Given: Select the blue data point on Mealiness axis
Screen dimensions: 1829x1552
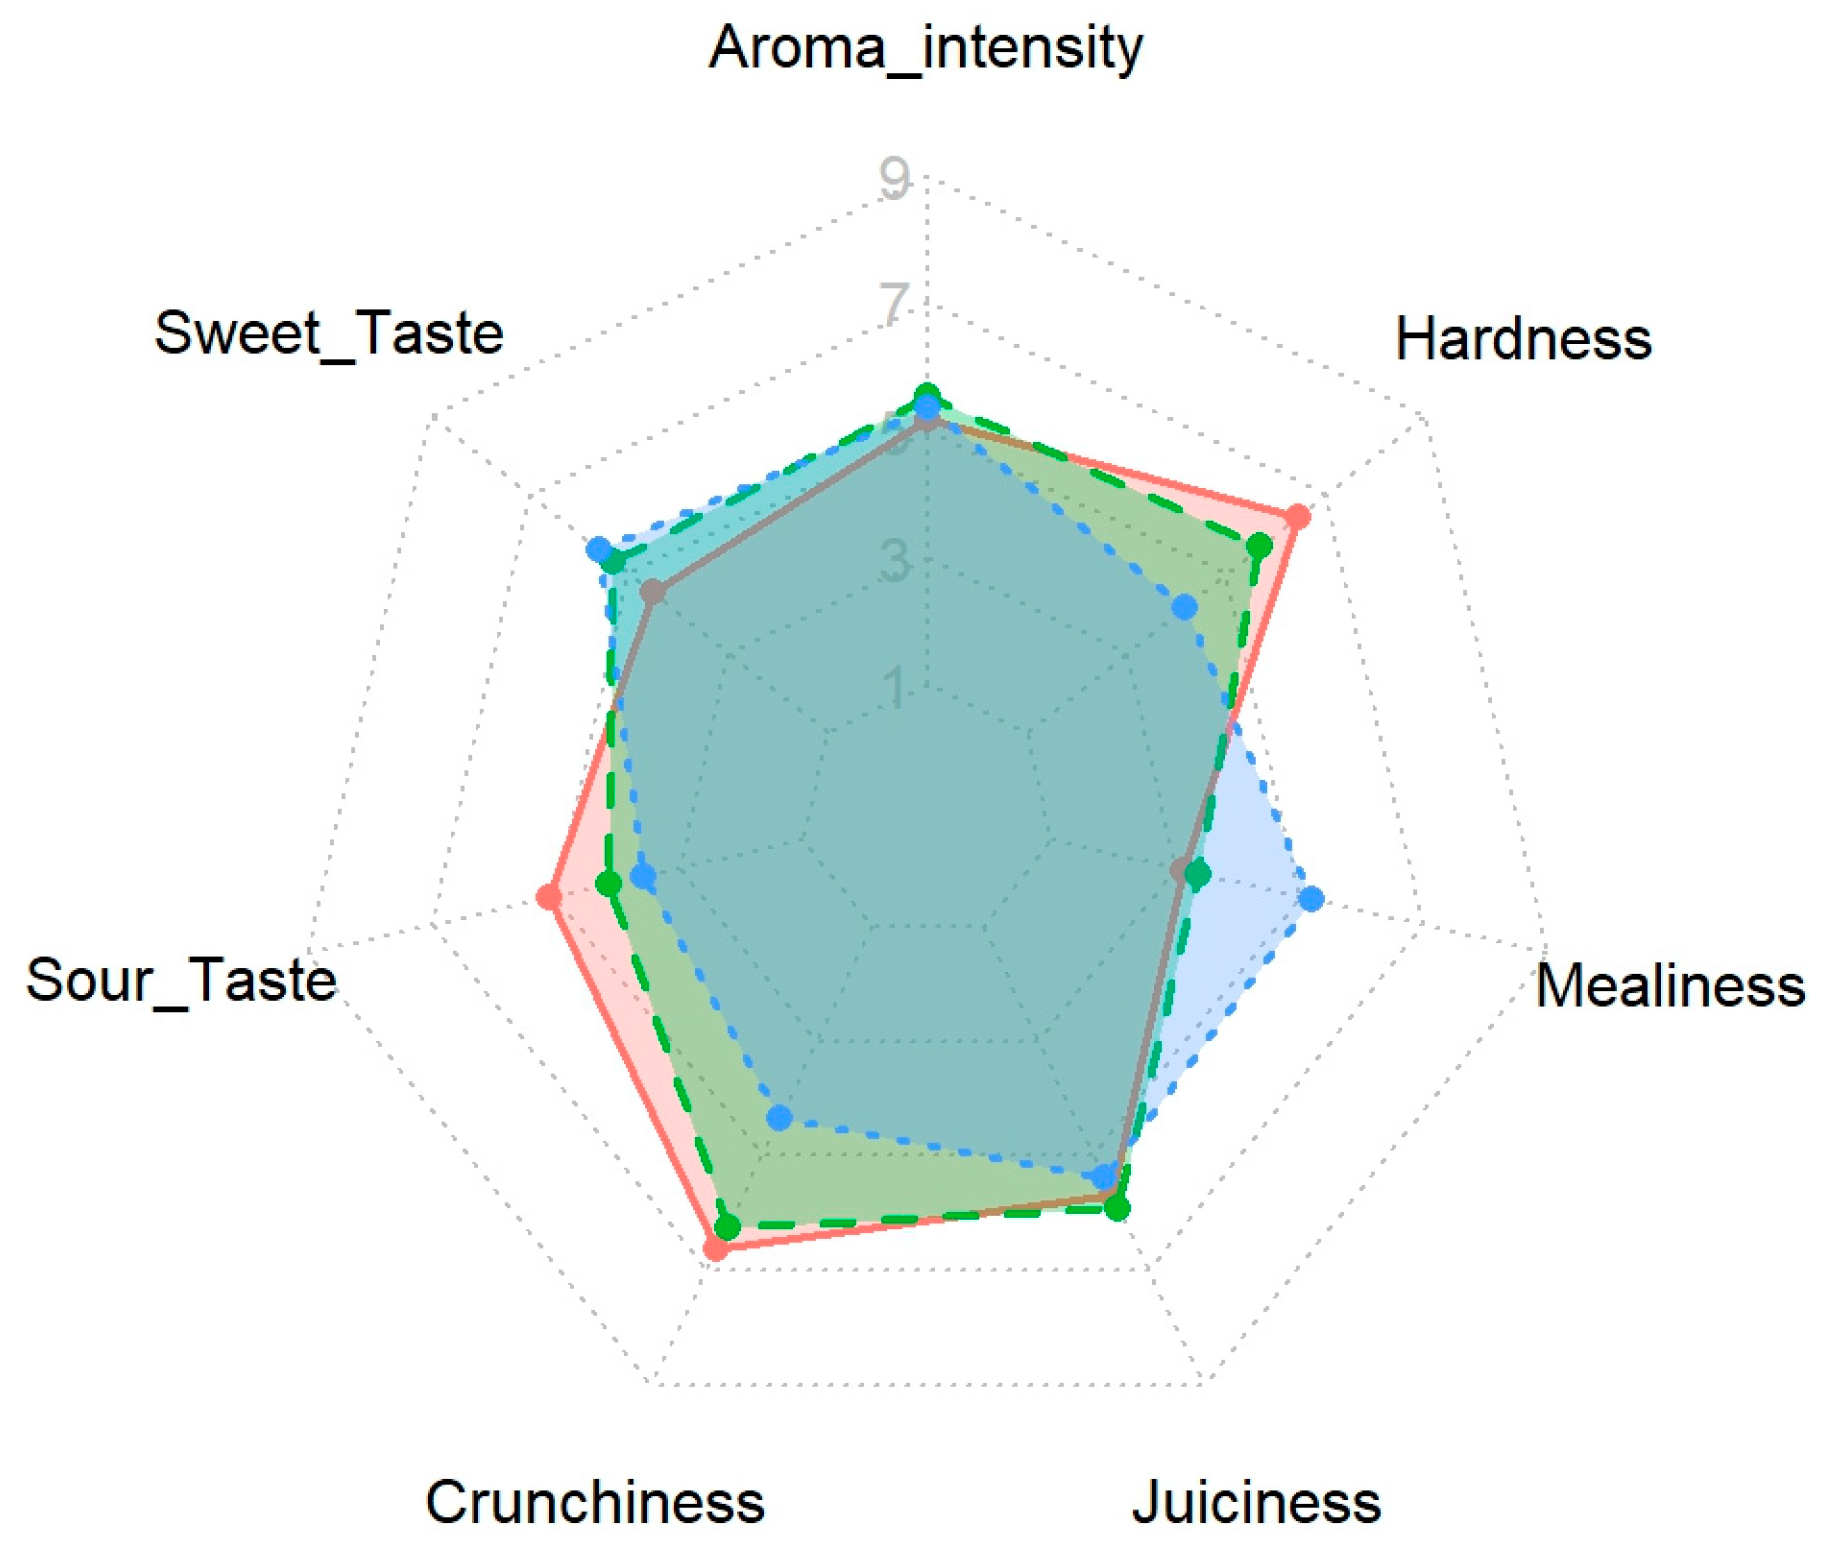Looking at the screenshot, I should tap(1311, 899).
